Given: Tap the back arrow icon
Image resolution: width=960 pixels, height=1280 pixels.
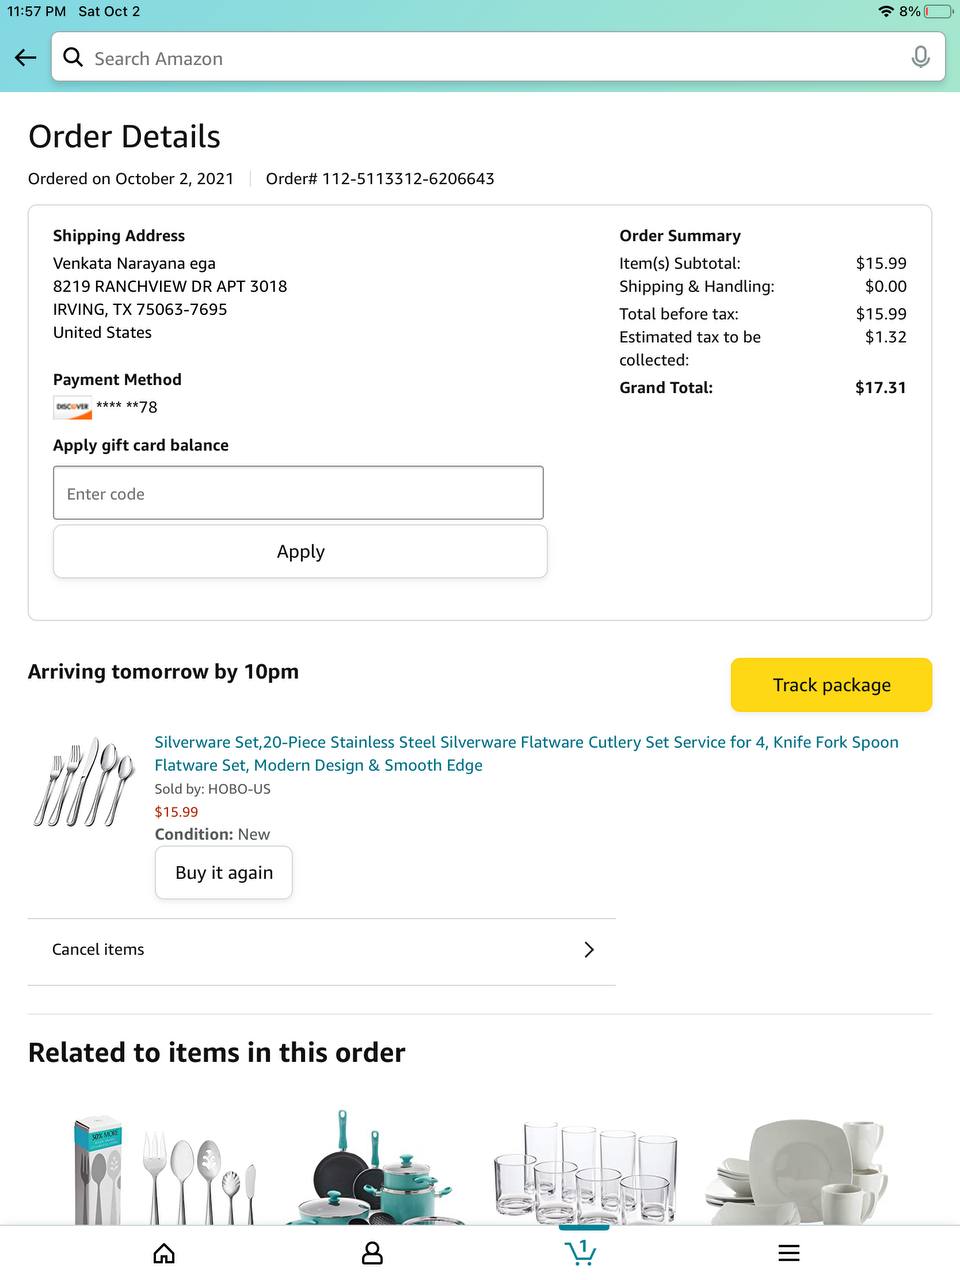Looking at the screenshot, I should pos(26,58).
